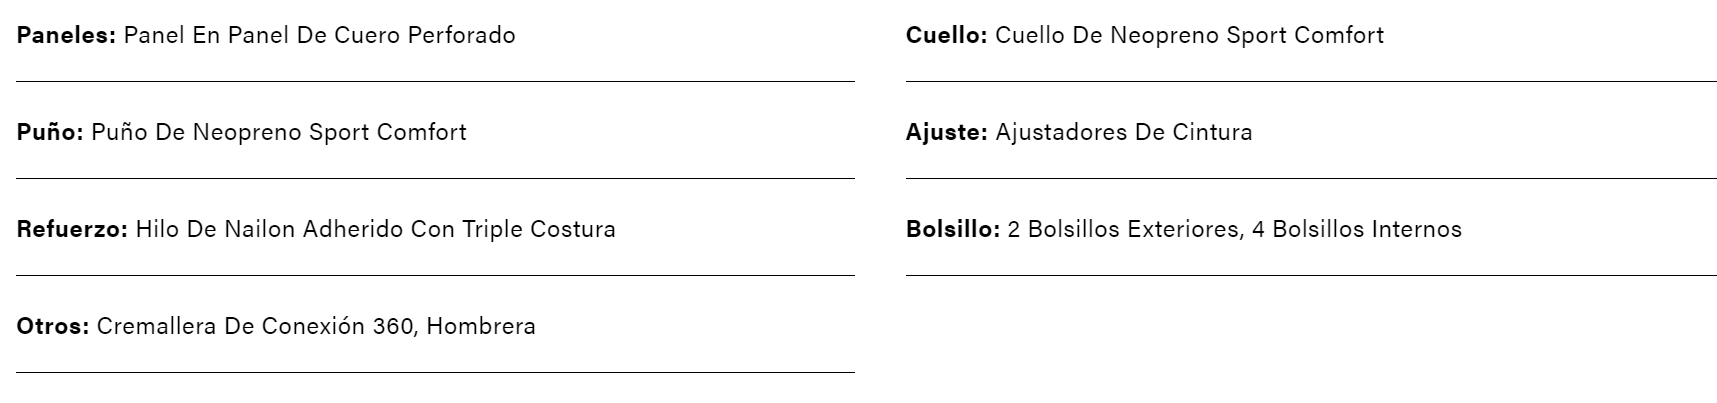Click the word 'Ajustadores'
The height and width of the screenshot is (403, 1717).
(x=1060, y=132)
